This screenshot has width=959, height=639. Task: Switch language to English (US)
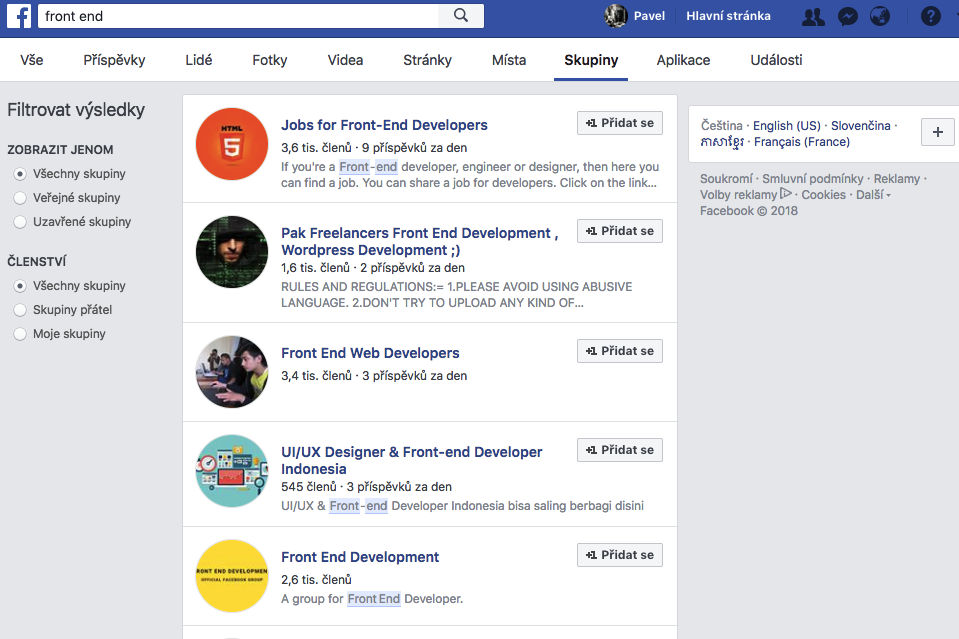pos(787,125)
